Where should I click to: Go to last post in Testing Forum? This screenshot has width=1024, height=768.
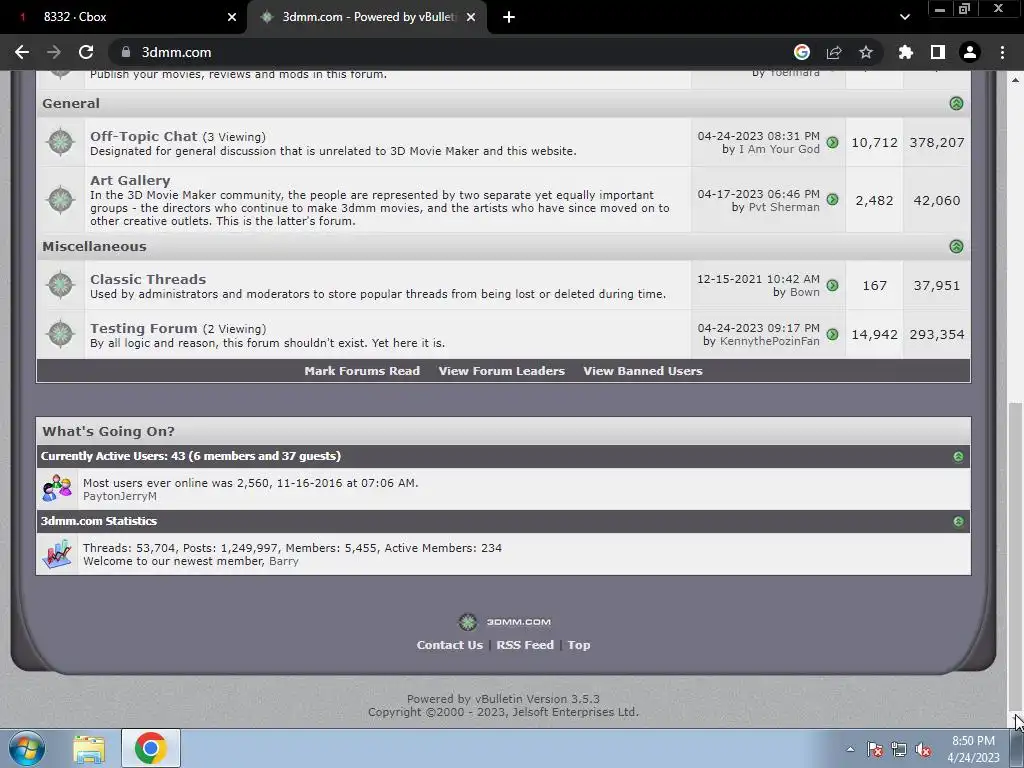(832, 334)
